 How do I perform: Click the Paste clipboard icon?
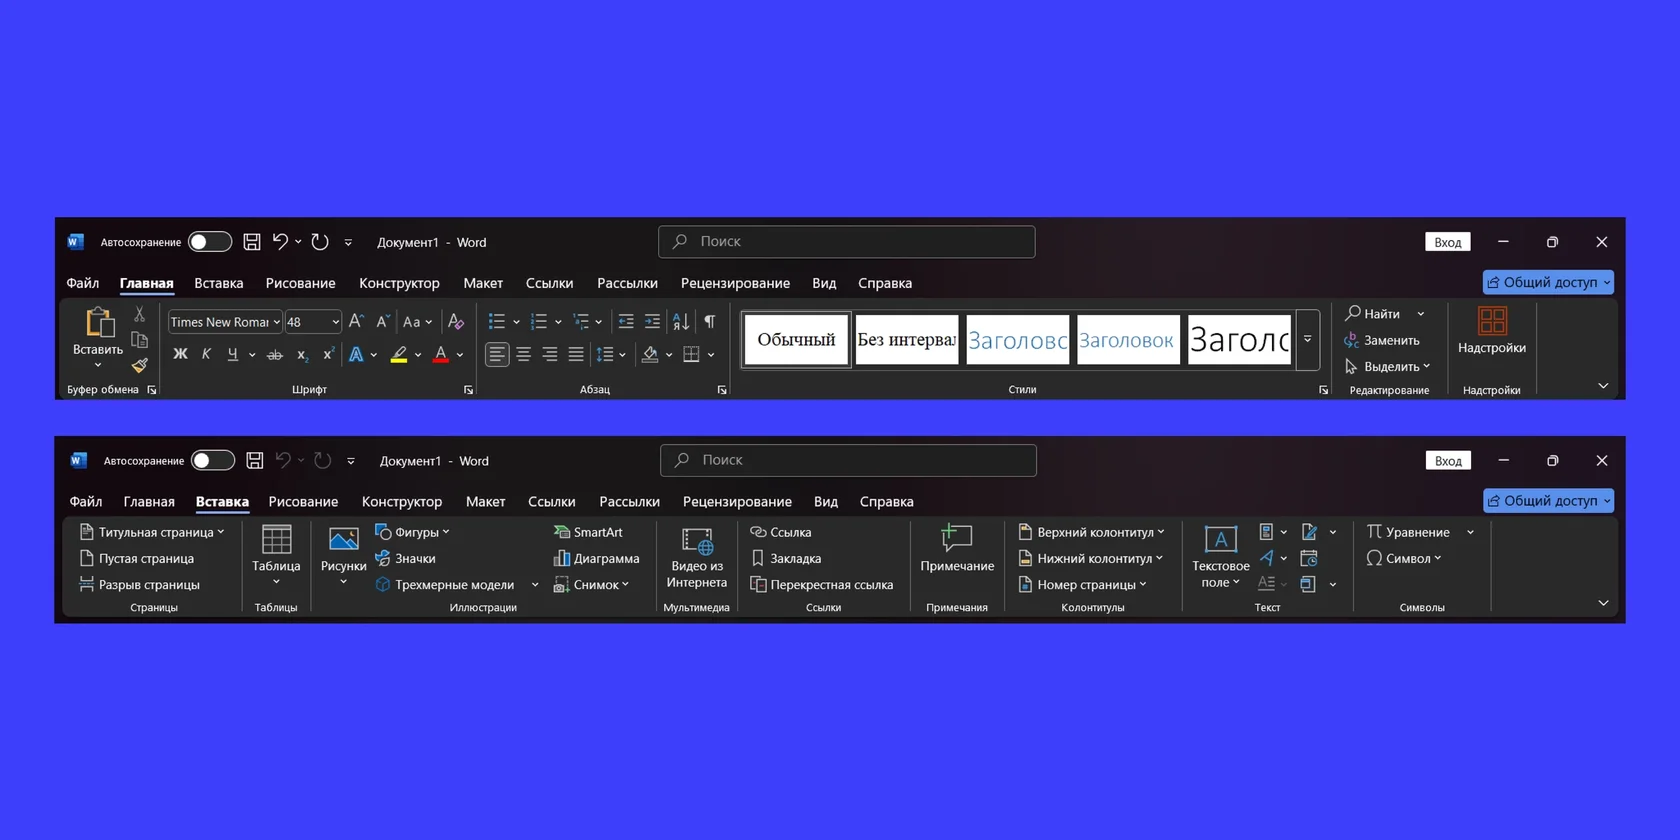(99, 322)
